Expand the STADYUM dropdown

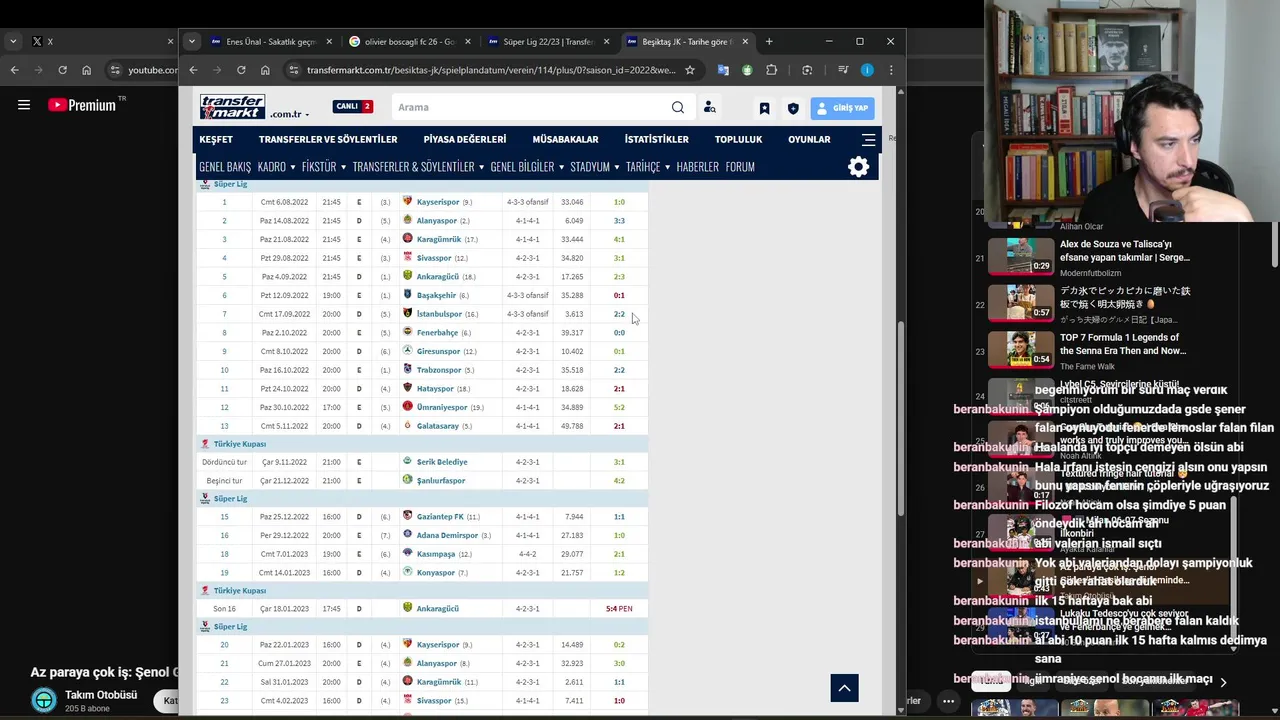click(595, 167)
